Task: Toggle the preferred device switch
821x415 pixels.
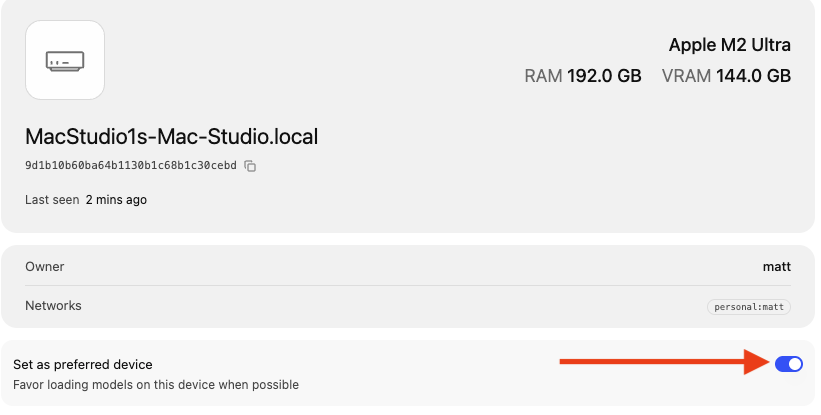Action: click(x=789, y=364)
